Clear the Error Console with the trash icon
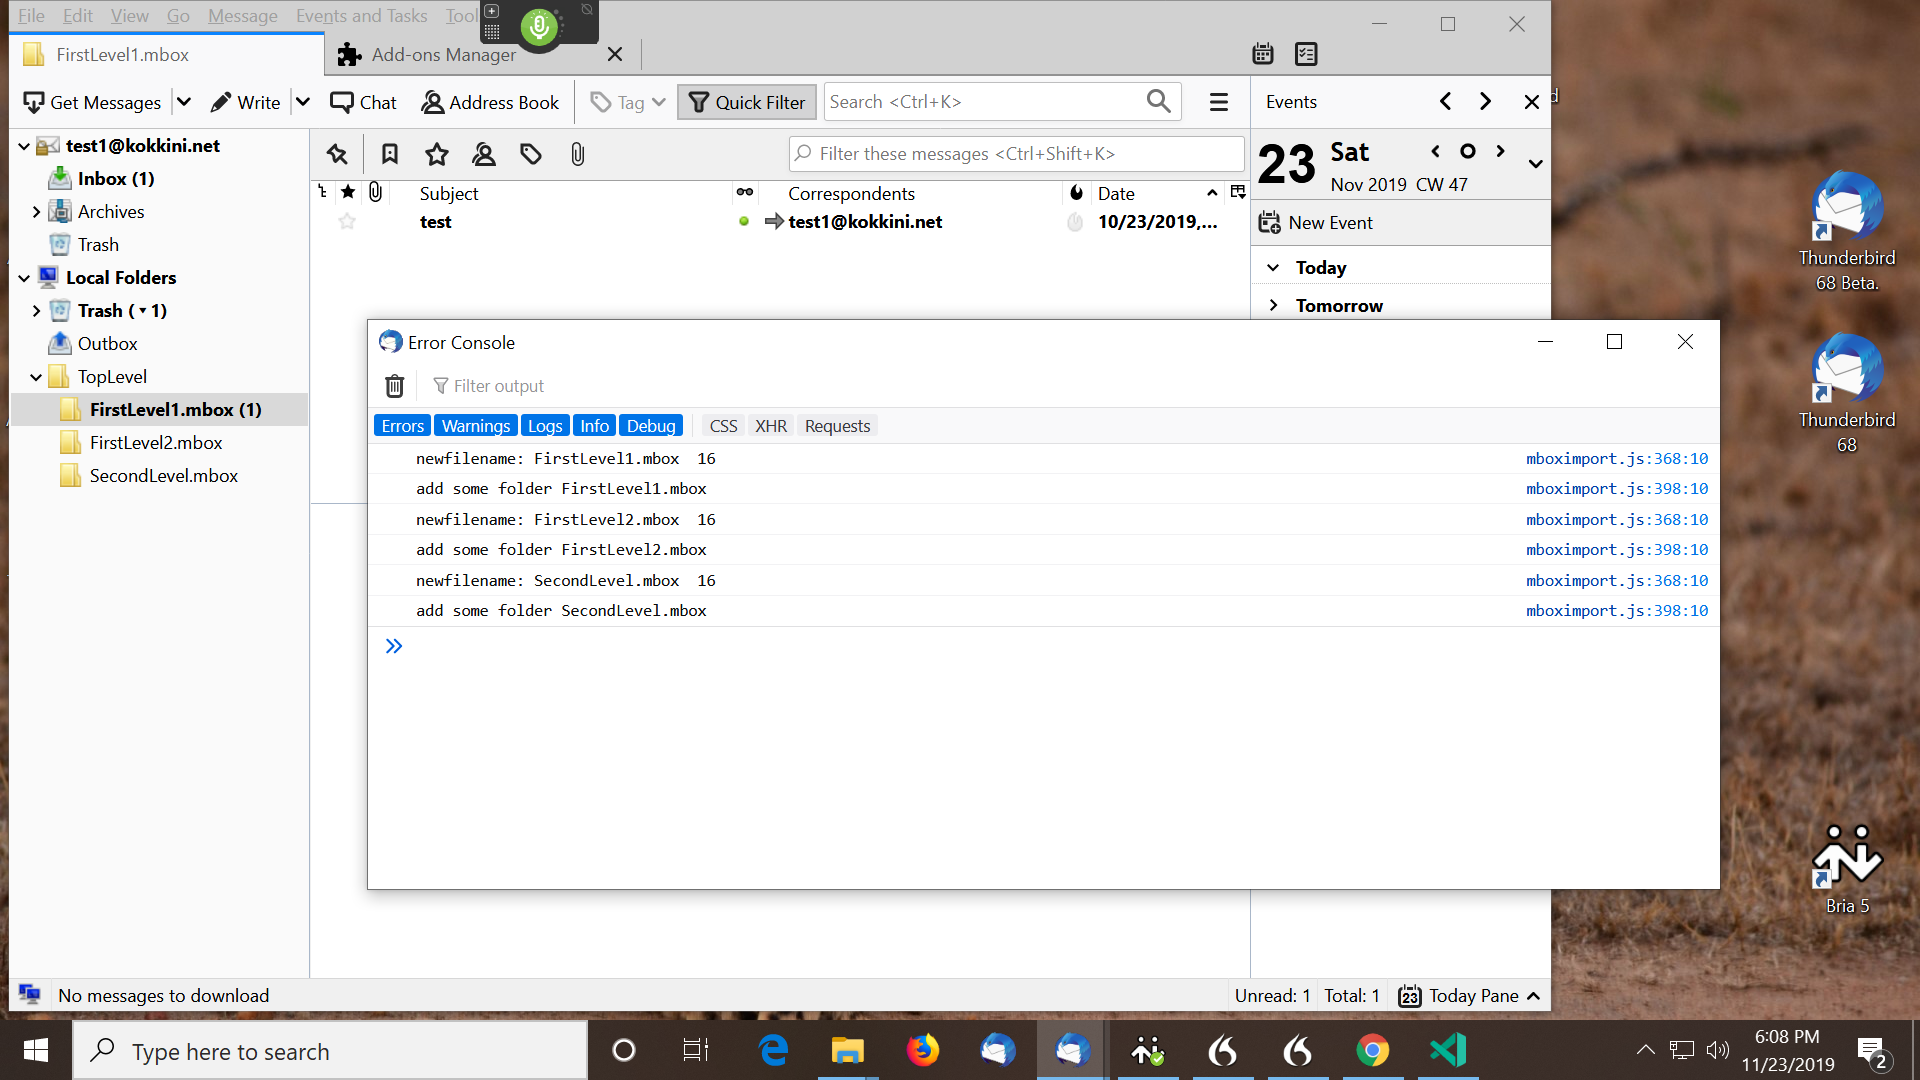The image size is (1920, 1080). pos(394,386)
